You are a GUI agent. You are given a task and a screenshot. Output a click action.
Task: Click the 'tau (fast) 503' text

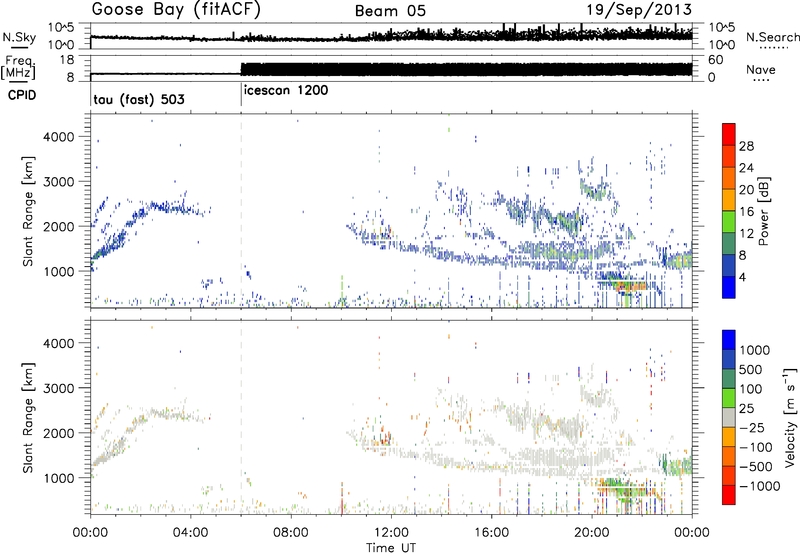(139, 99)
